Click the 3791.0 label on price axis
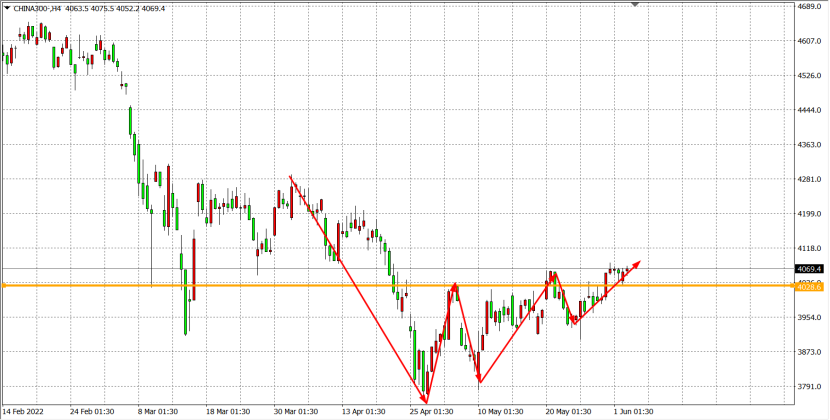The image size is (830, 420). coord(809,387)
